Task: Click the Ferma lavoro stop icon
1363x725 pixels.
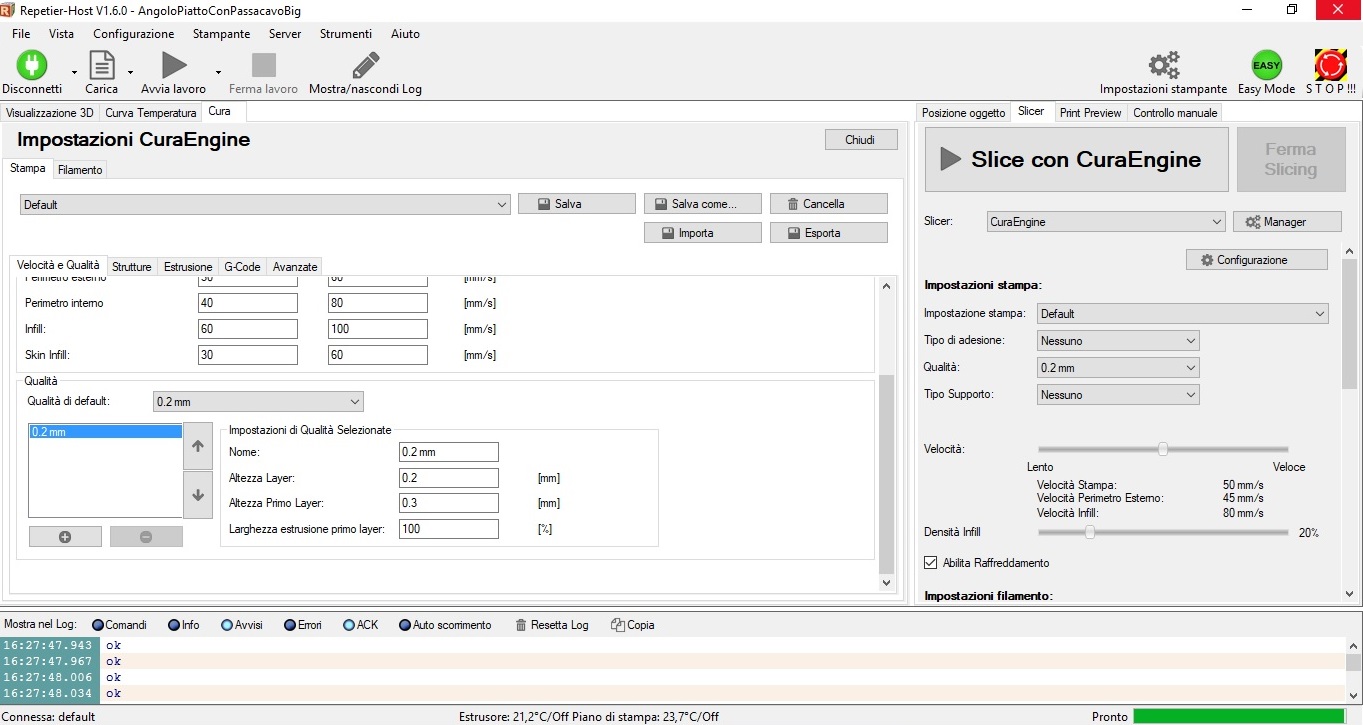Action: click(263, 65)
